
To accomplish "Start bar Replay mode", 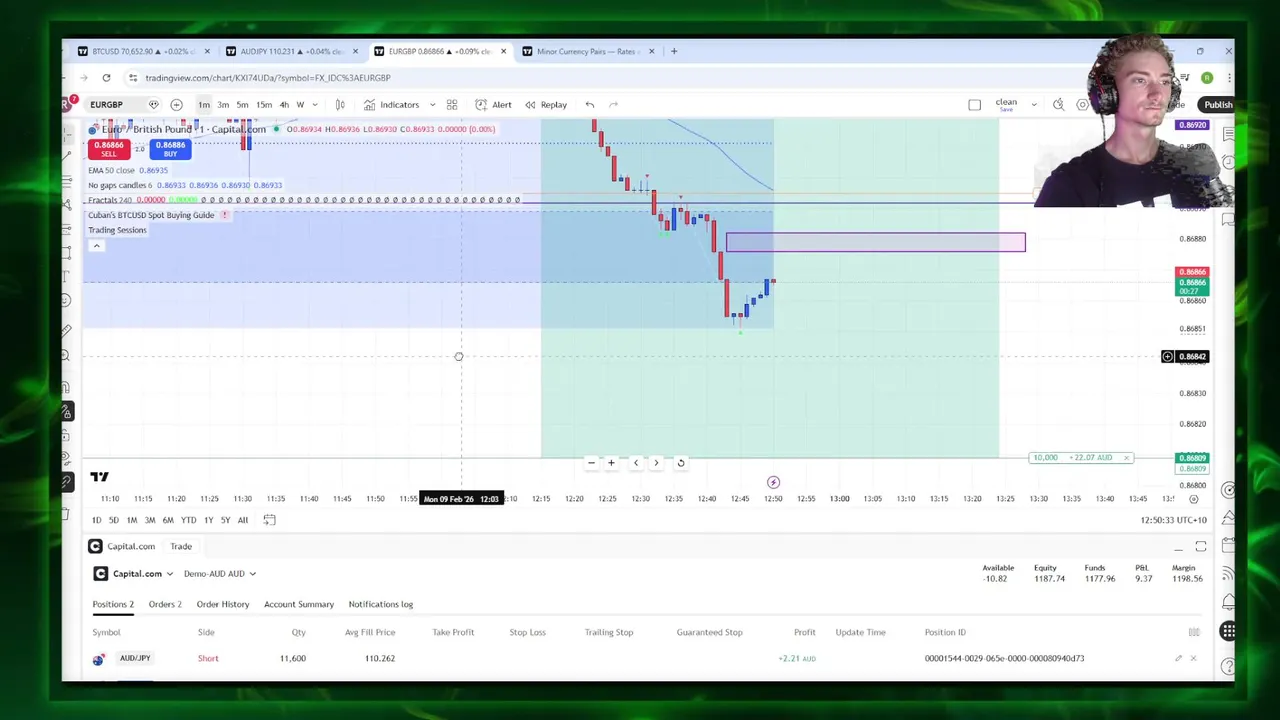I will 546,104.
